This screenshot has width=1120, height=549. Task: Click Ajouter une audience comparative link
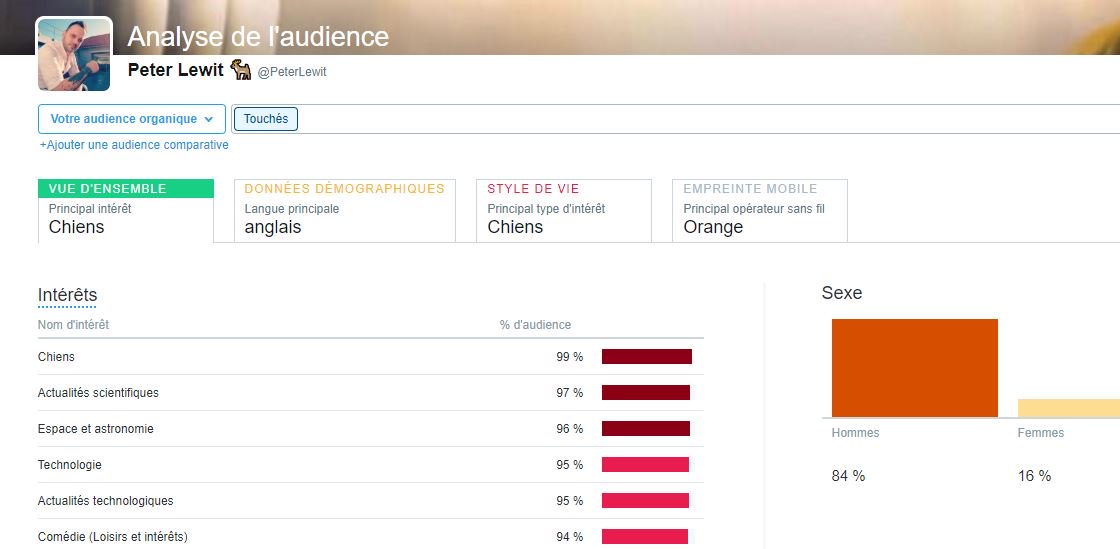pos(134,145)
